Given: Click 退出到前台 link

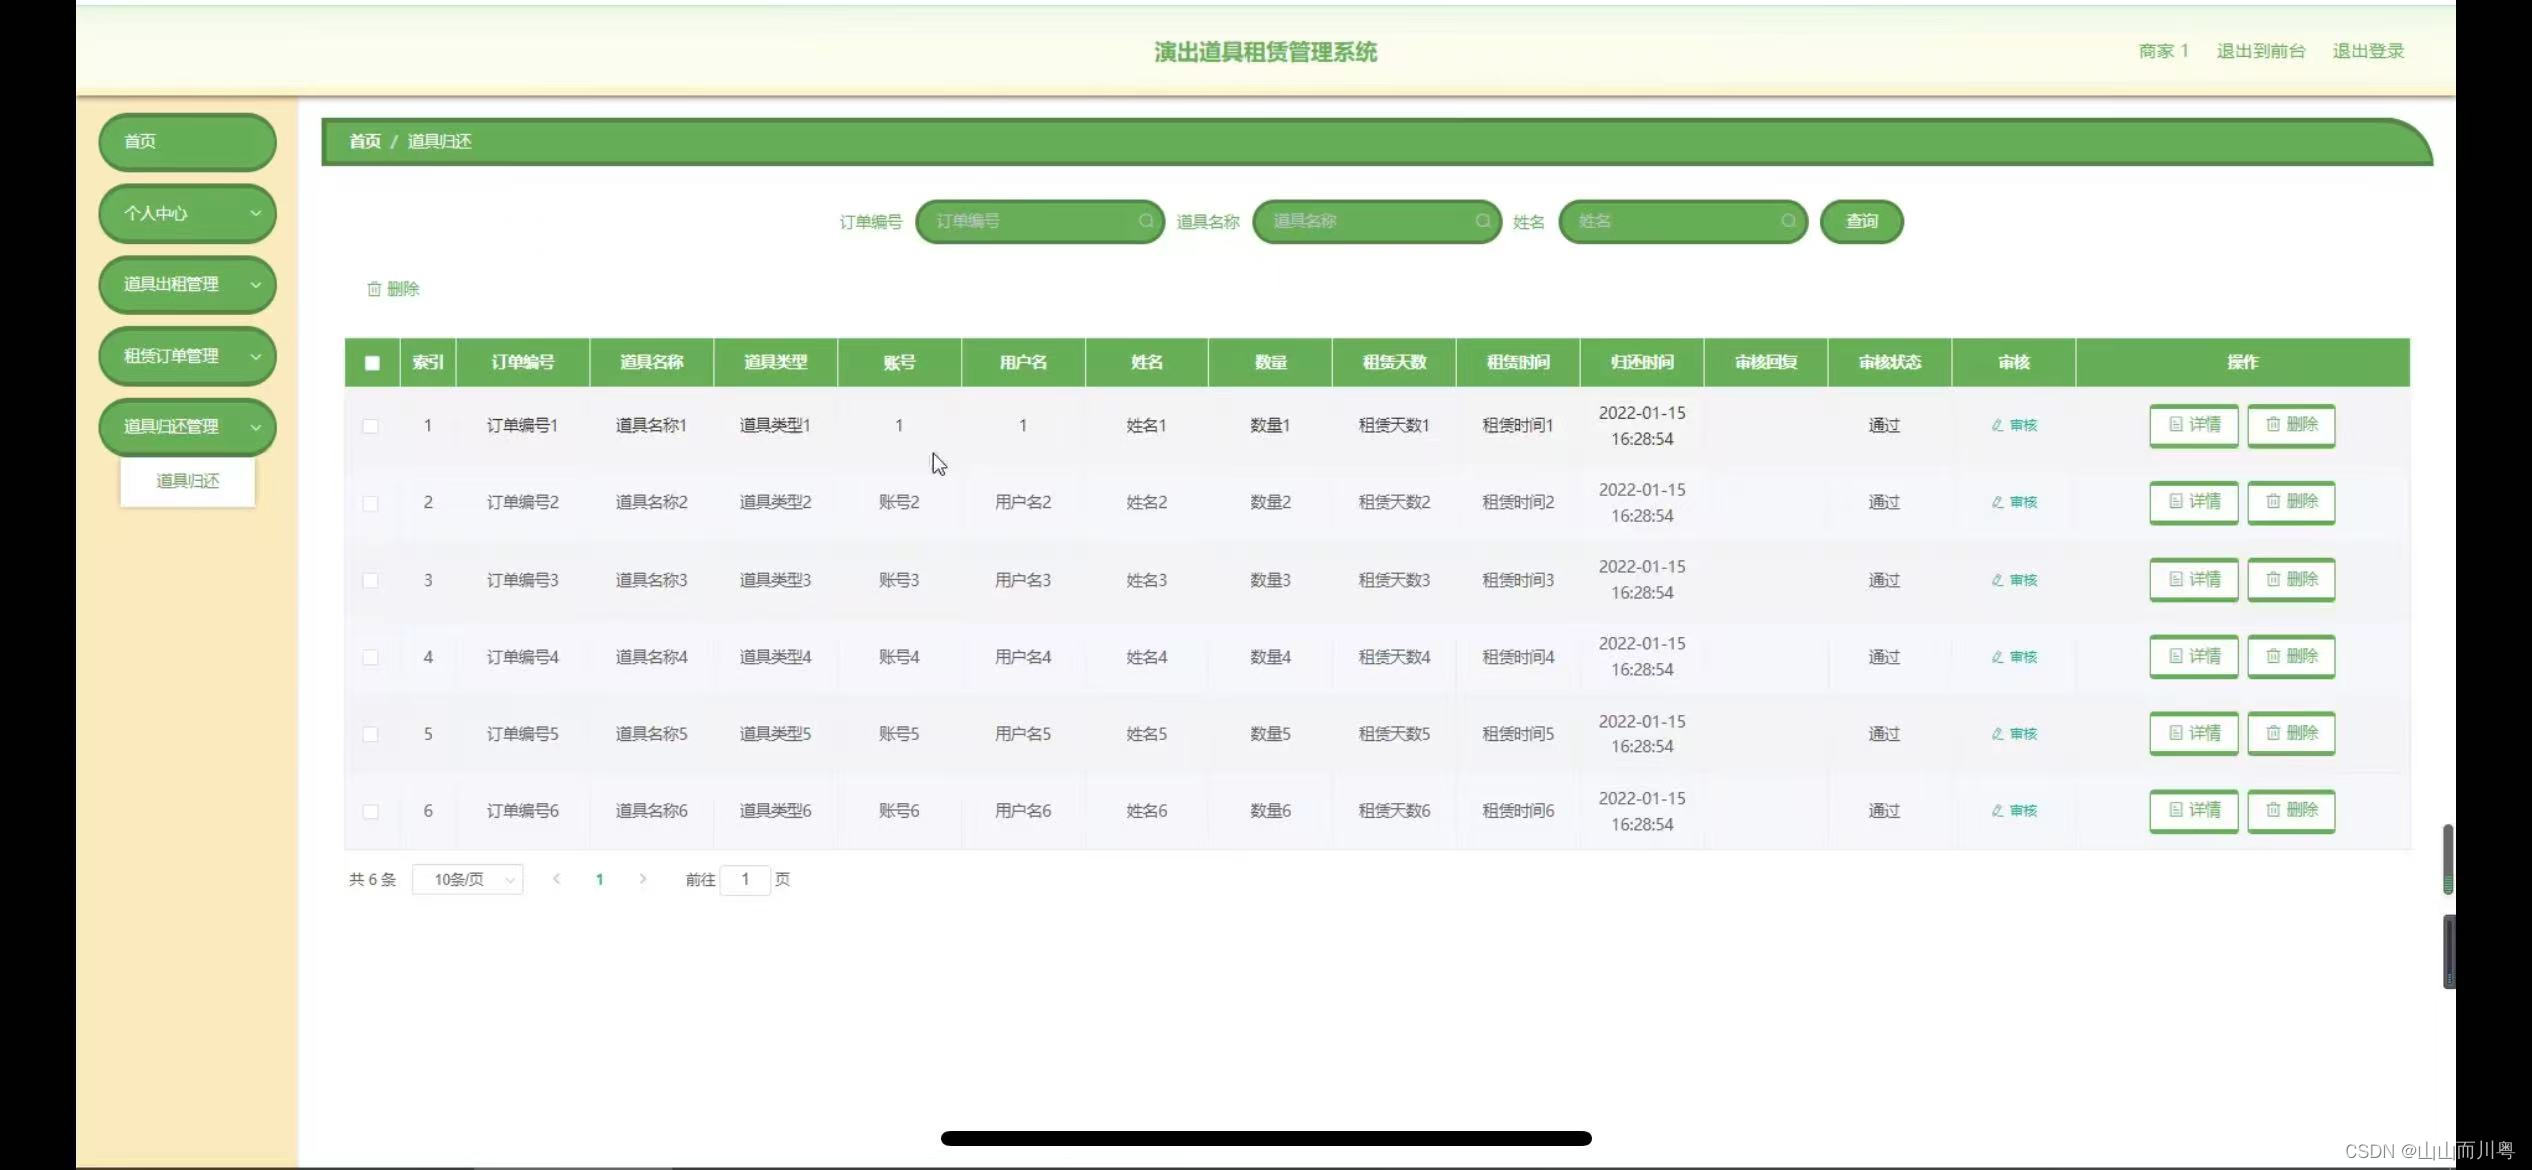Looking at the screenshot, I should [2260, 51].
